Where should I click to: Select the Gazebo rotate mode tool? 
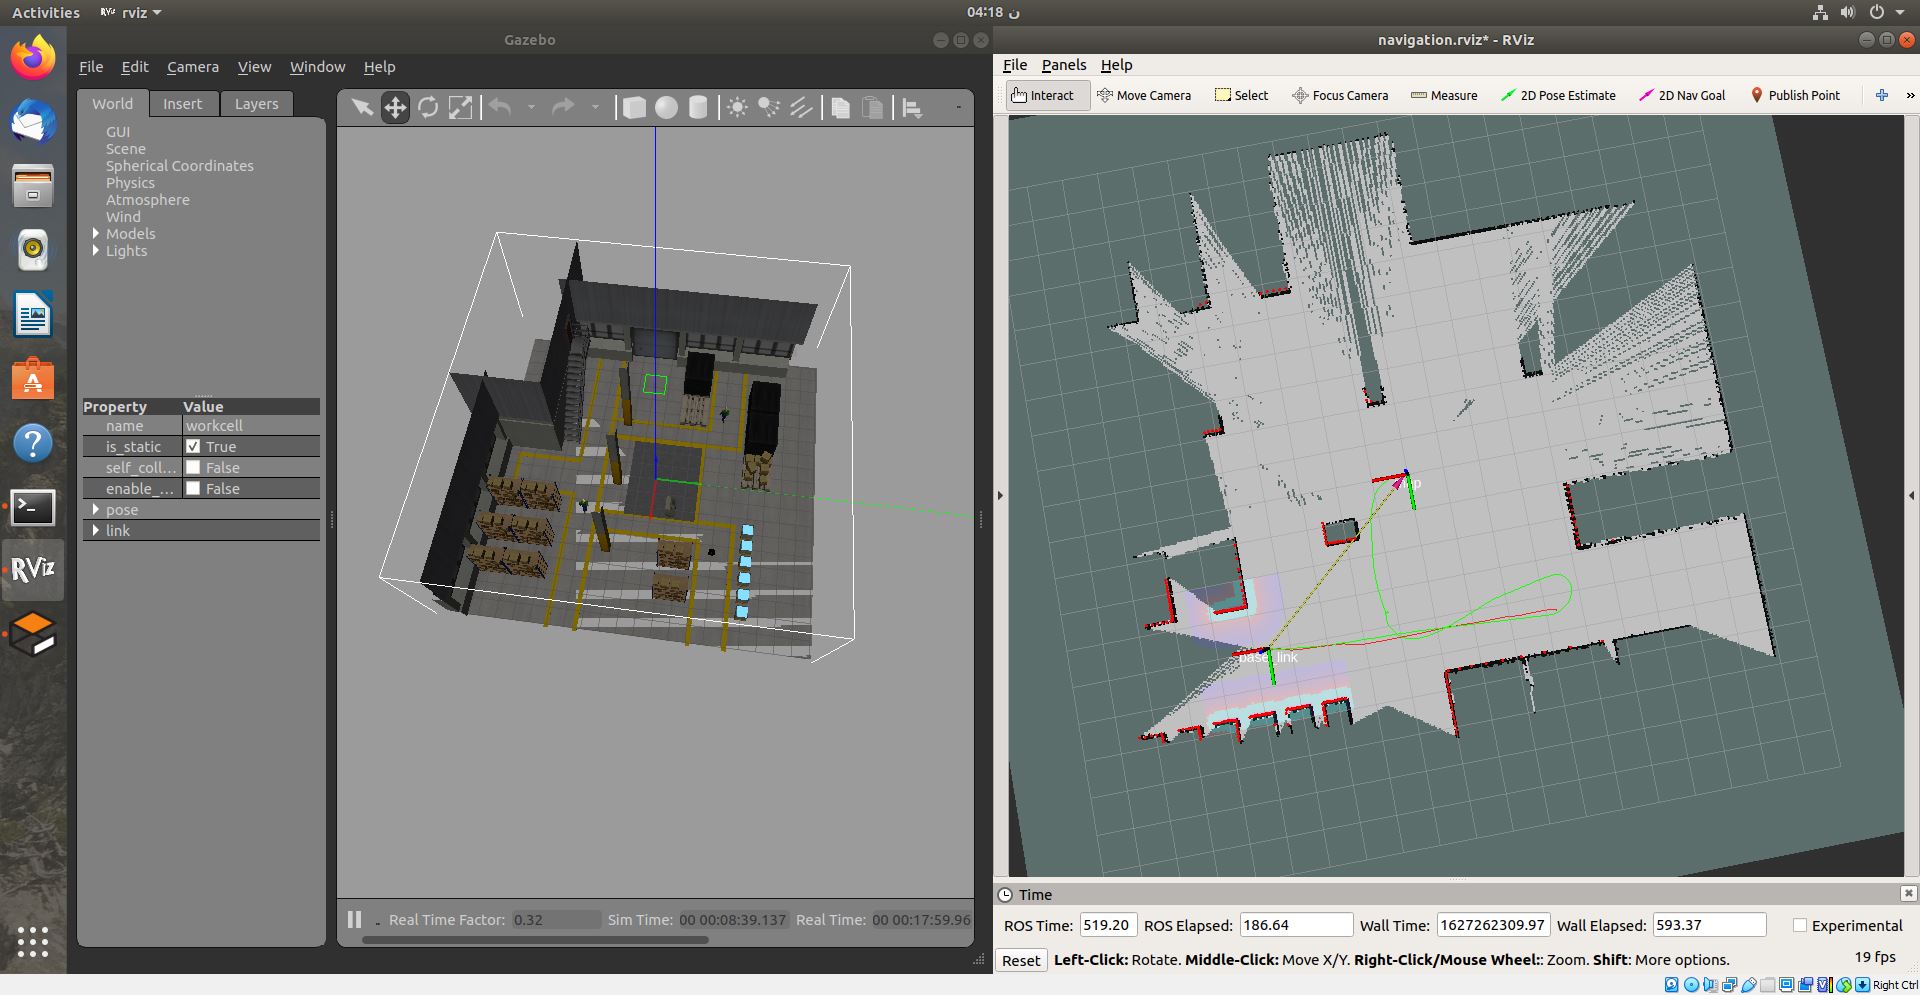[x=428, y=108]
